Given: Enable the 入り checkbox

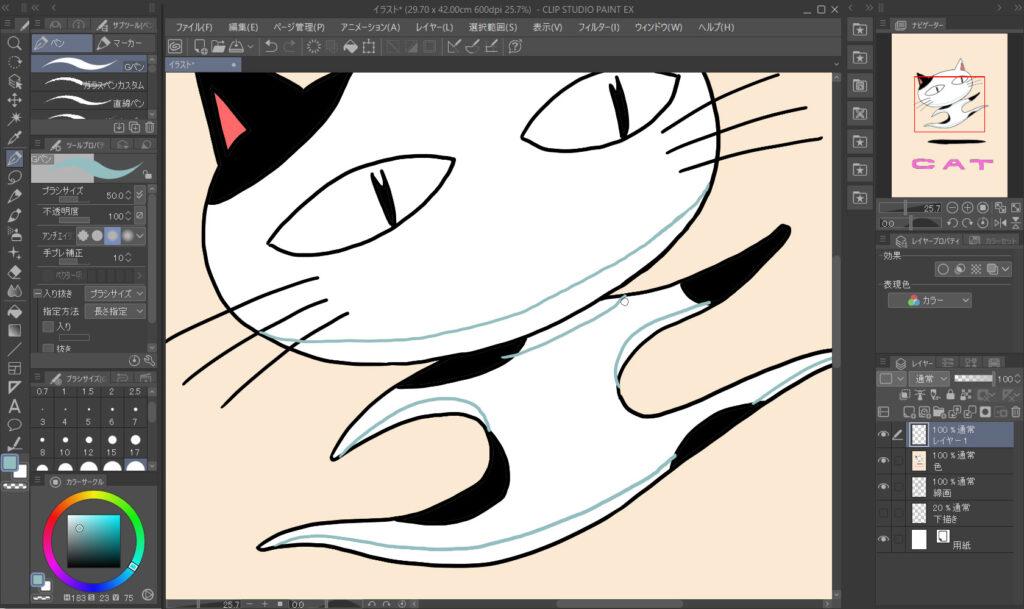Looking at the screenshot, I should tap(48, 326).
